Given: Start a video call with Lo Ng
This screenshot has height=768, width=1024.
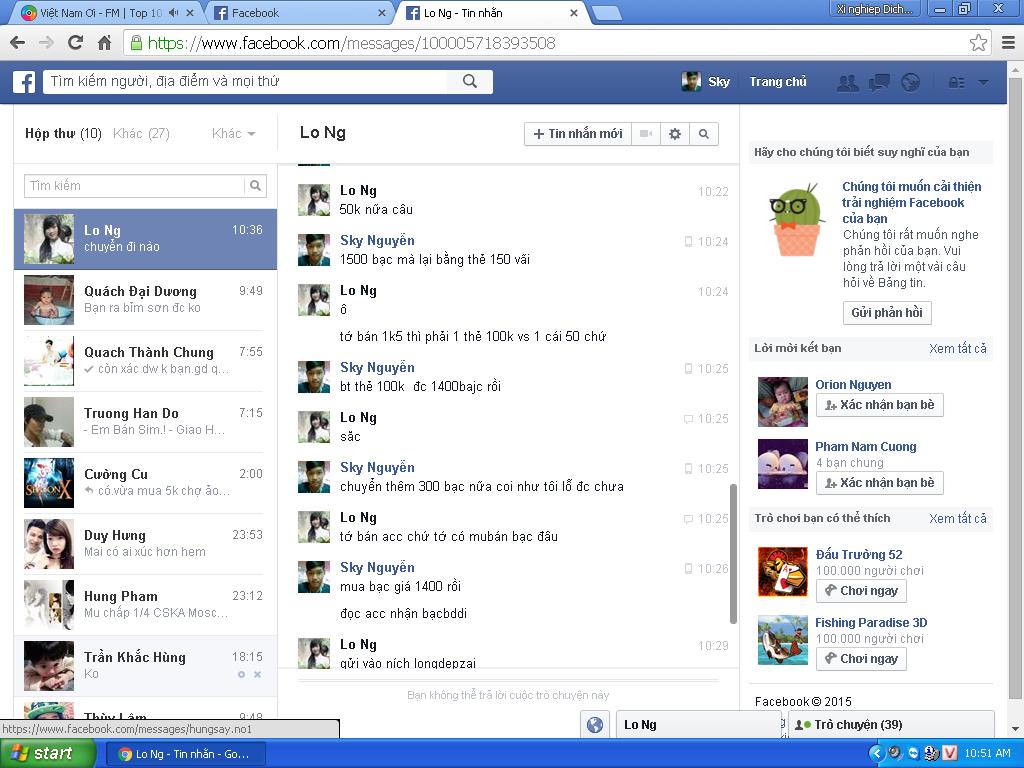Looking at the screenshot, I should (x=646, y=134).
